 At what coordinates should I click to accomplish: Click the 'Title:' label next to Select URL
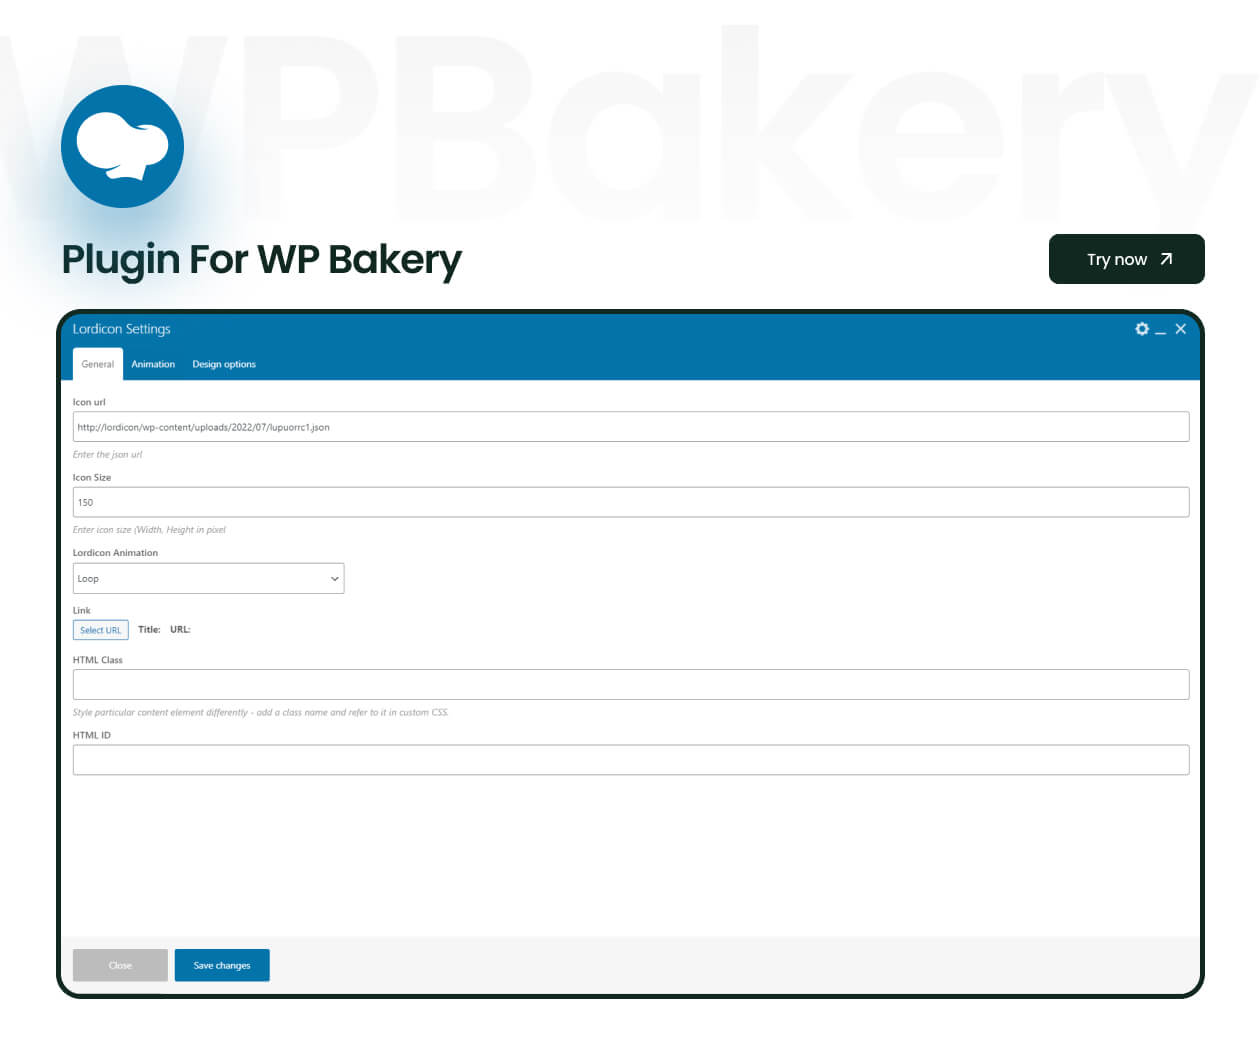149,629
